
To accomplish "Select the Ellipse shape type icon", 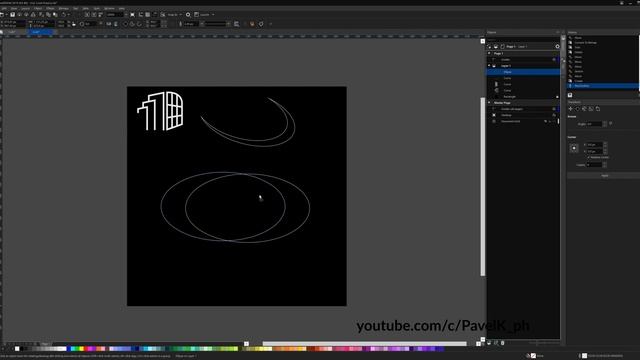I will click(125, 24).
